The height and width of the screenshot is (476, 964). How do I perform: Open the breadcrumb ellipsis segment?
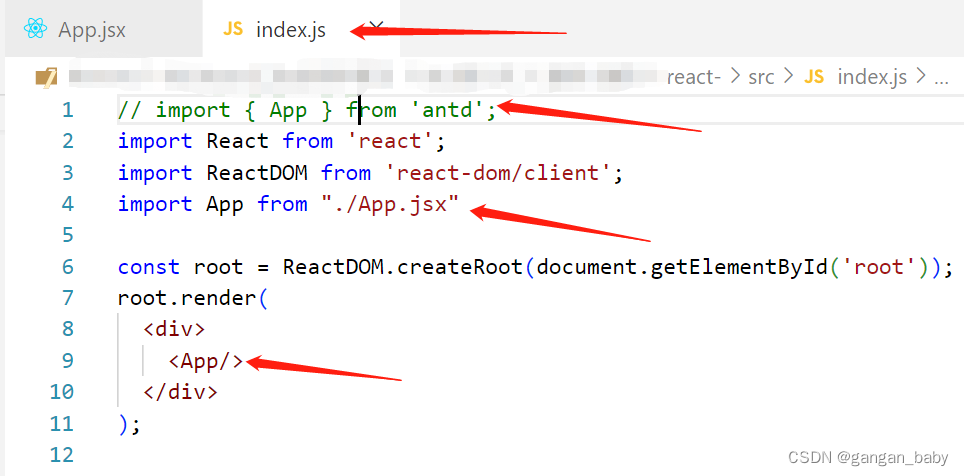point(941,78)
